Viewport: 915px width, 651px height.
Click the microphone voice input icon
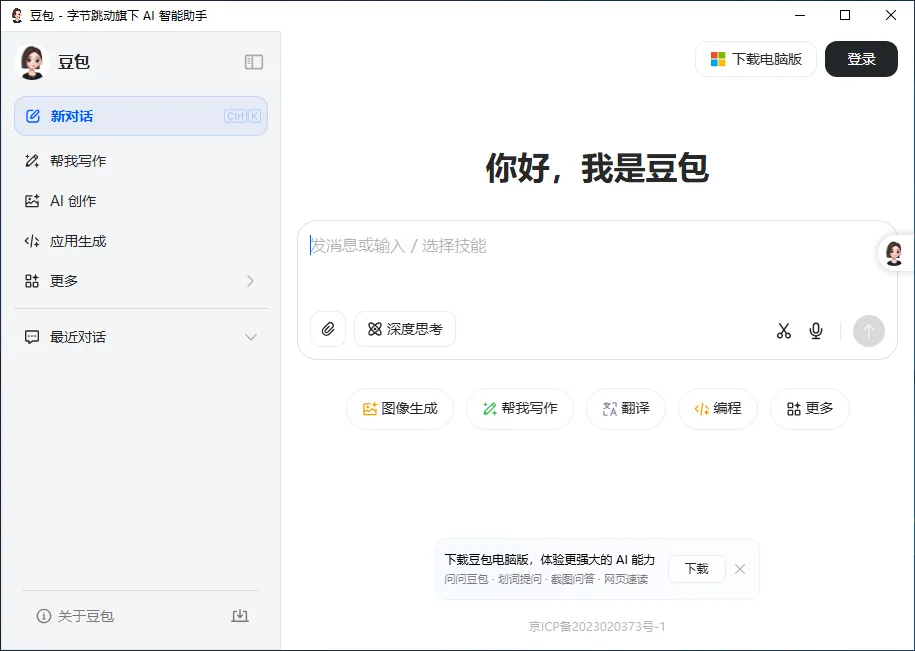coord(816,331)
